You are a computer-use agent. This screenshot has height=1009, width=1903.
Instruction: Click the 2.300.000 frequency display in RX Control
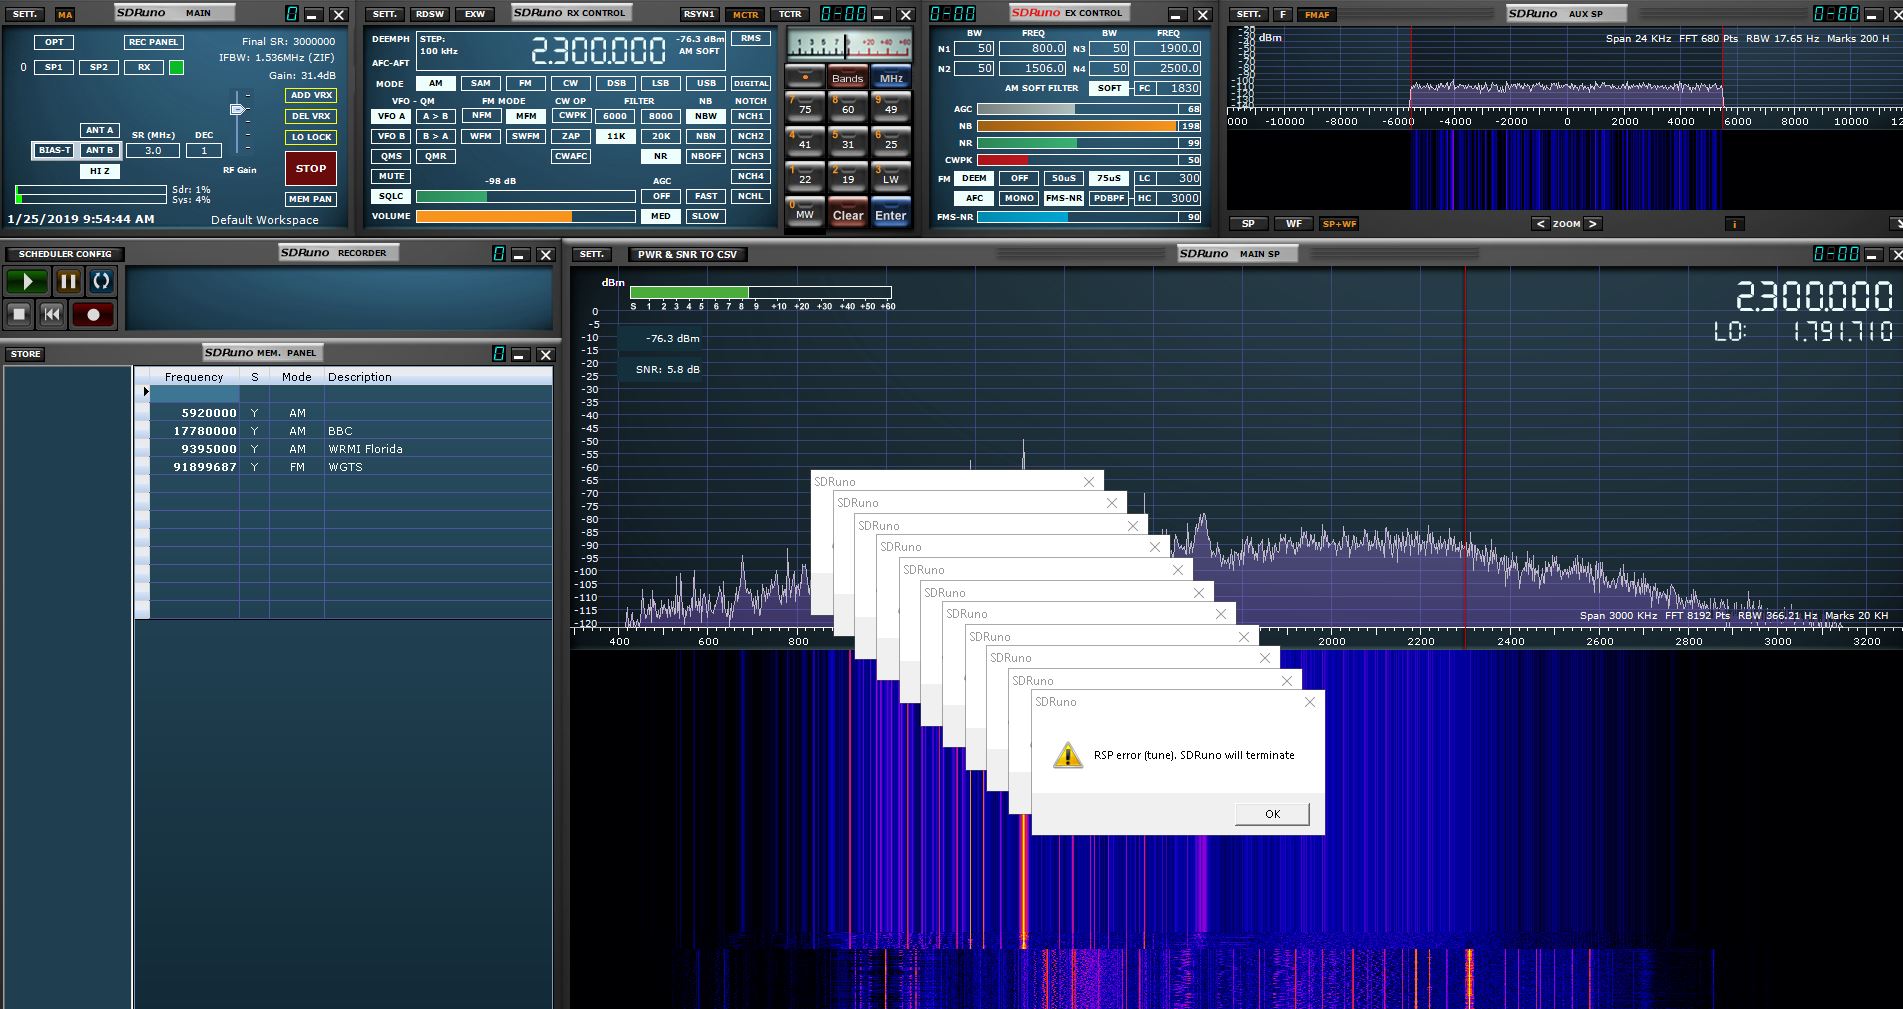click(598, 50)
